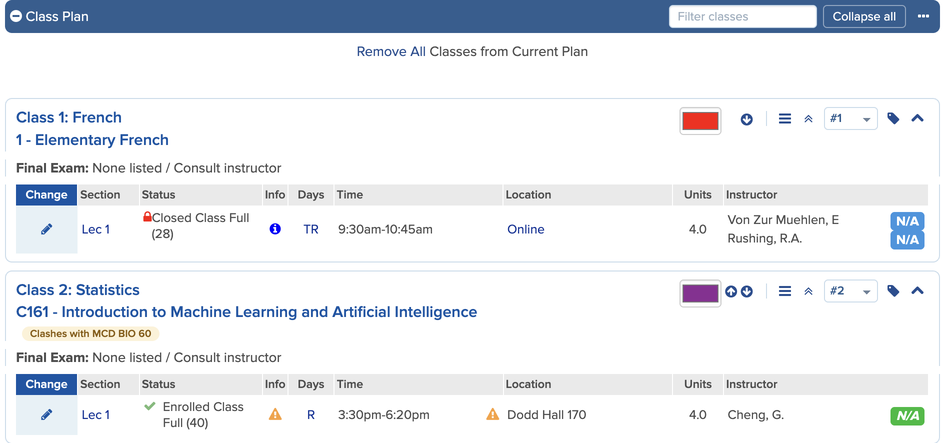The width and height of the screenshot is (945, 443).
Task: Click the tag icon for Statistics class
Action: (893, 291)
